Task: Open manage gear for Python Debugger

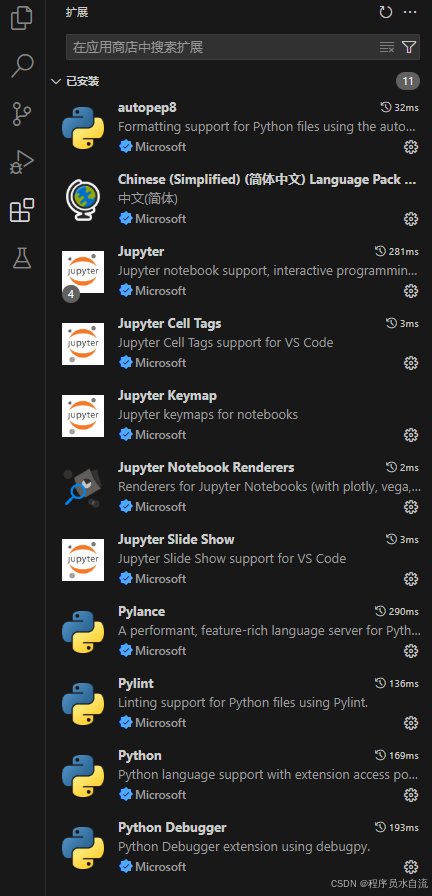Action: (x=410, y=867)
